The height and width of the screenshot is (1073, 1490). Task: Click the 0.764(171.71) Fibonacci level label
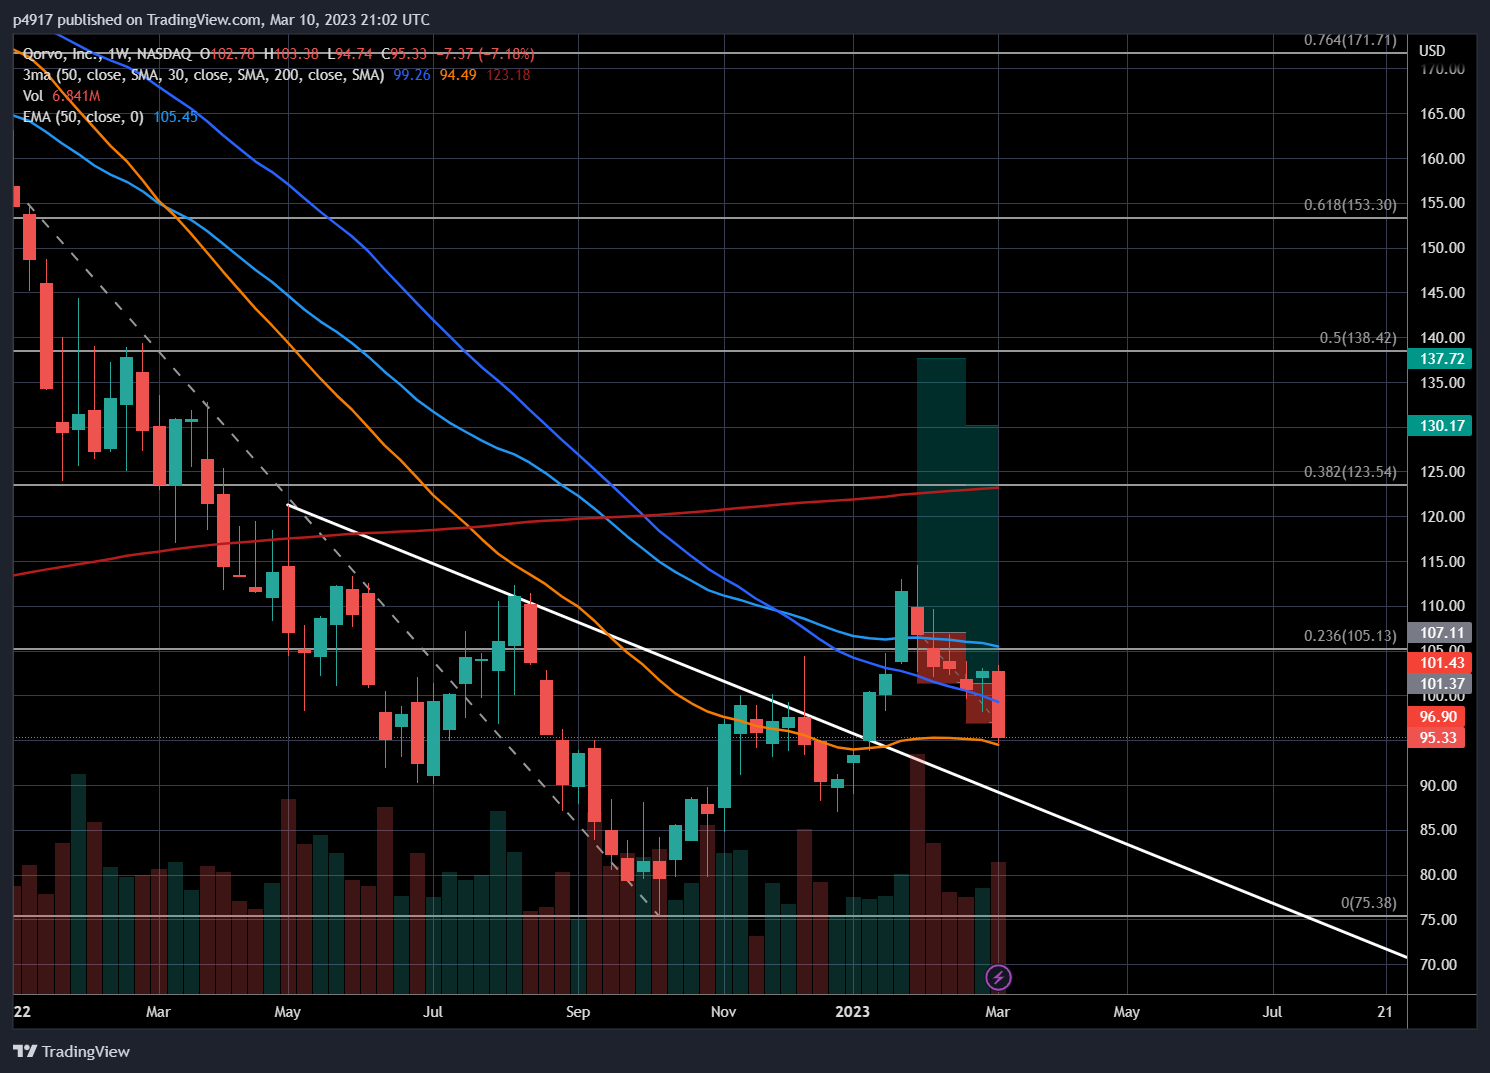click(1350, 40)
